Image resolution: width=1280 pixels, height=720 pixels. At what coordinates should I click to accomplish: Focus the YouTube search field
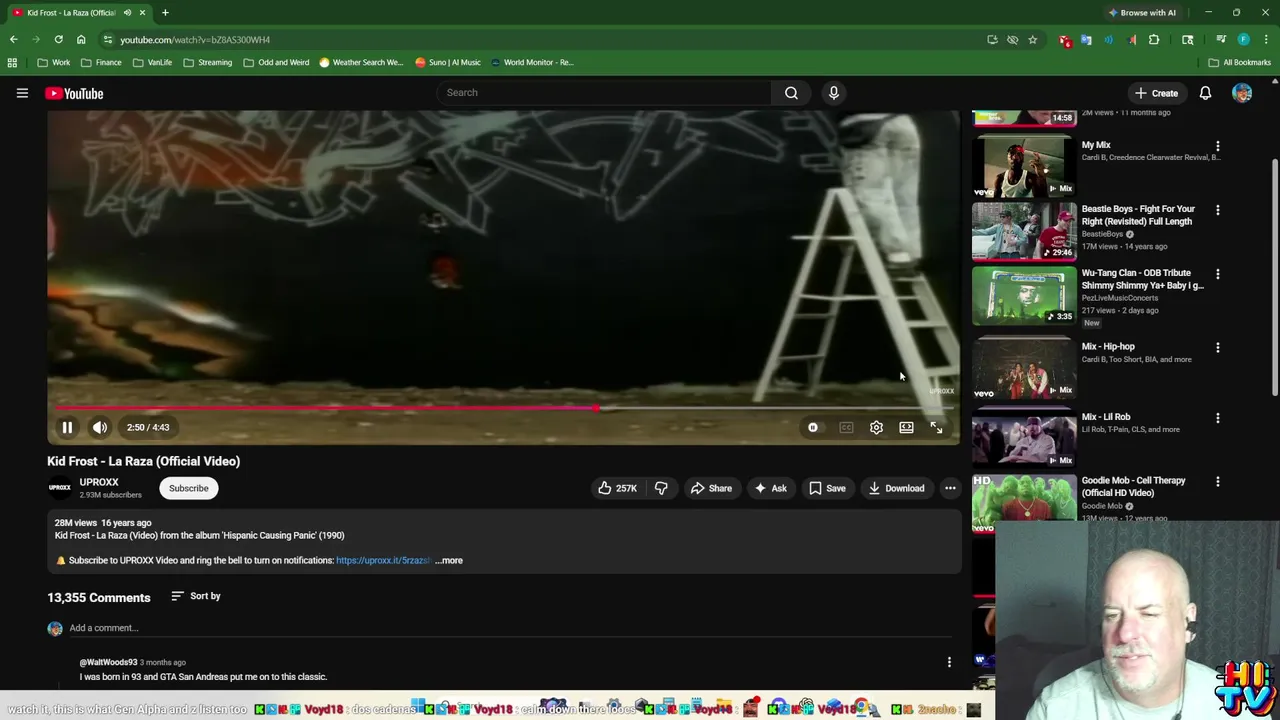[604, 93]
